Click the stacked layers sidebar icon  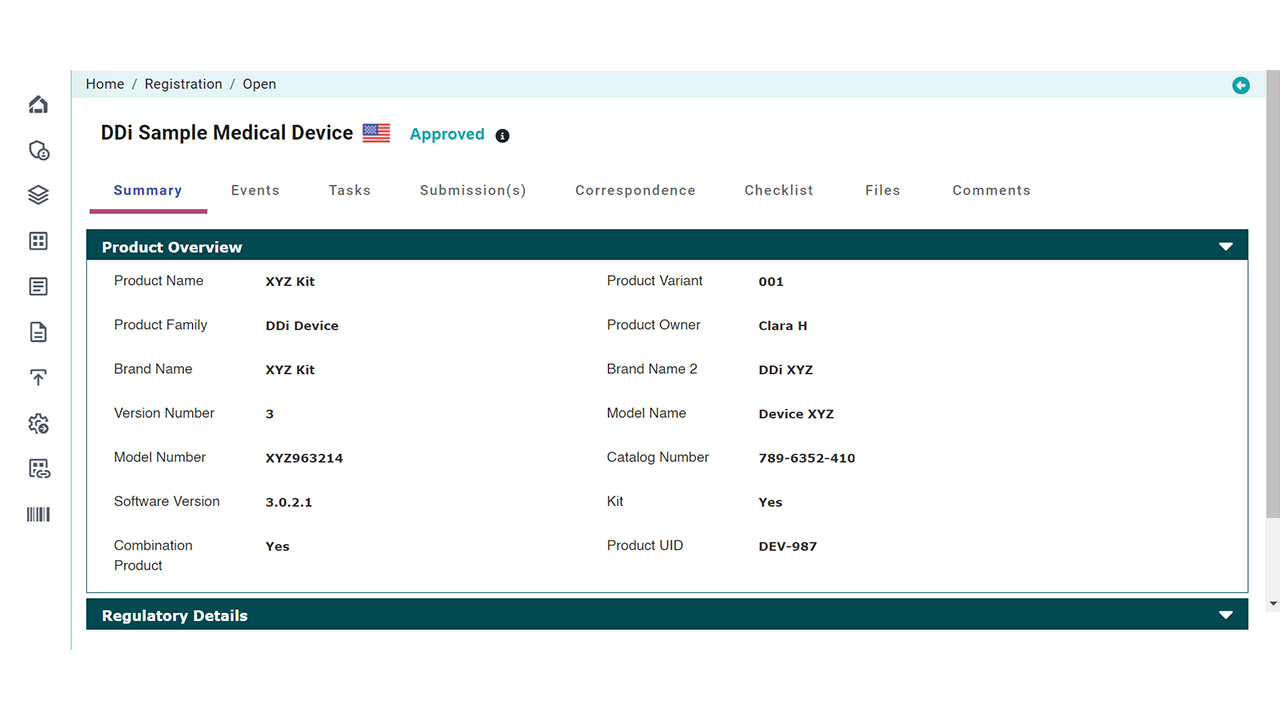point(38,195)
